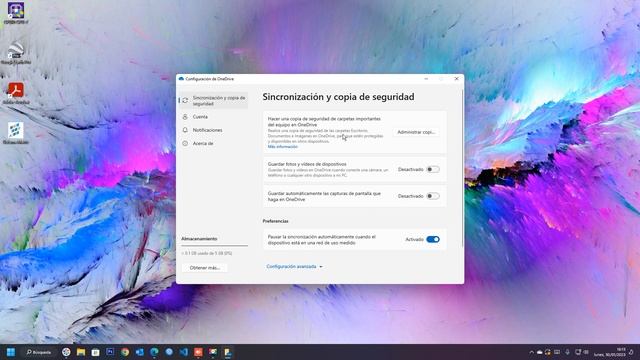The image size is (640, 360).
Task: Click the OneDrive cloud icon in system tray
Action: click(540, 352)
